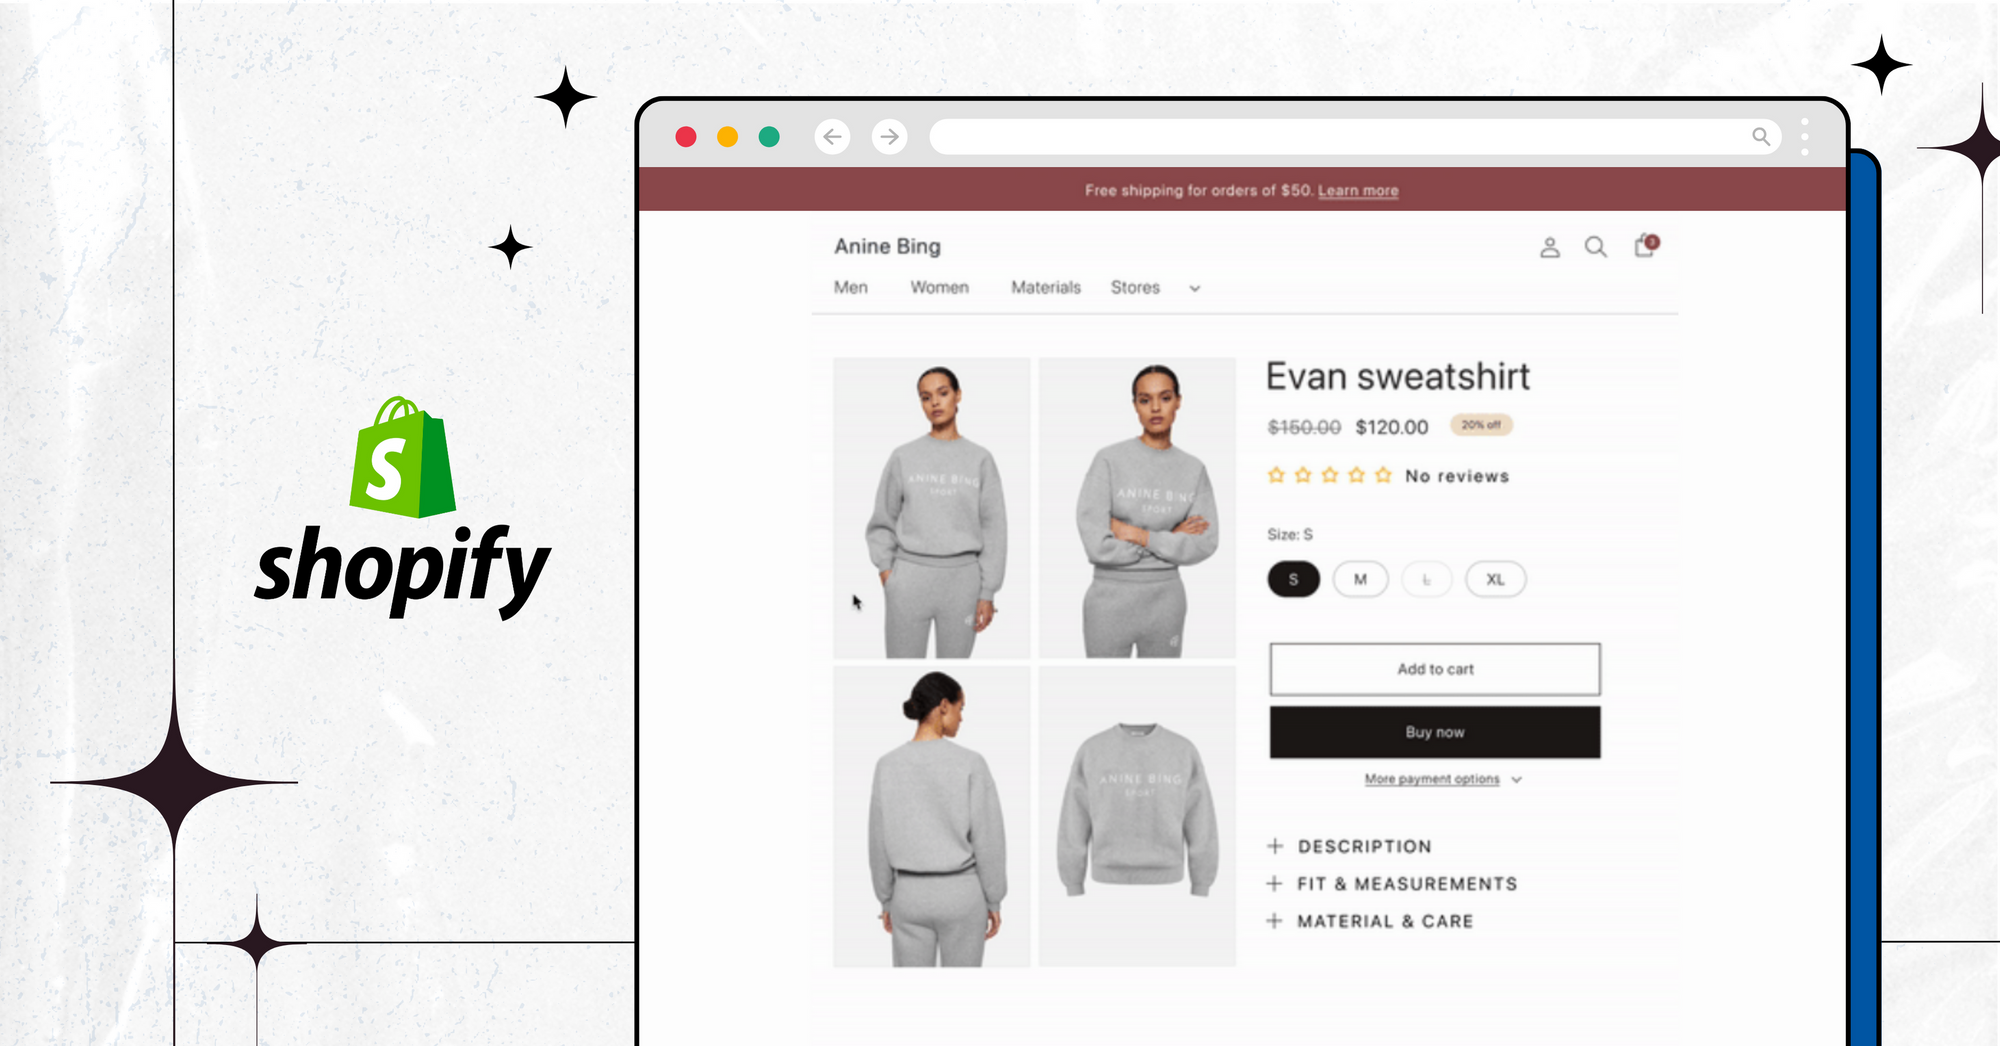Open the account profile icon
Image resolution: width=2000 pixels, height=1046 pixels.
pos(1550,247)
